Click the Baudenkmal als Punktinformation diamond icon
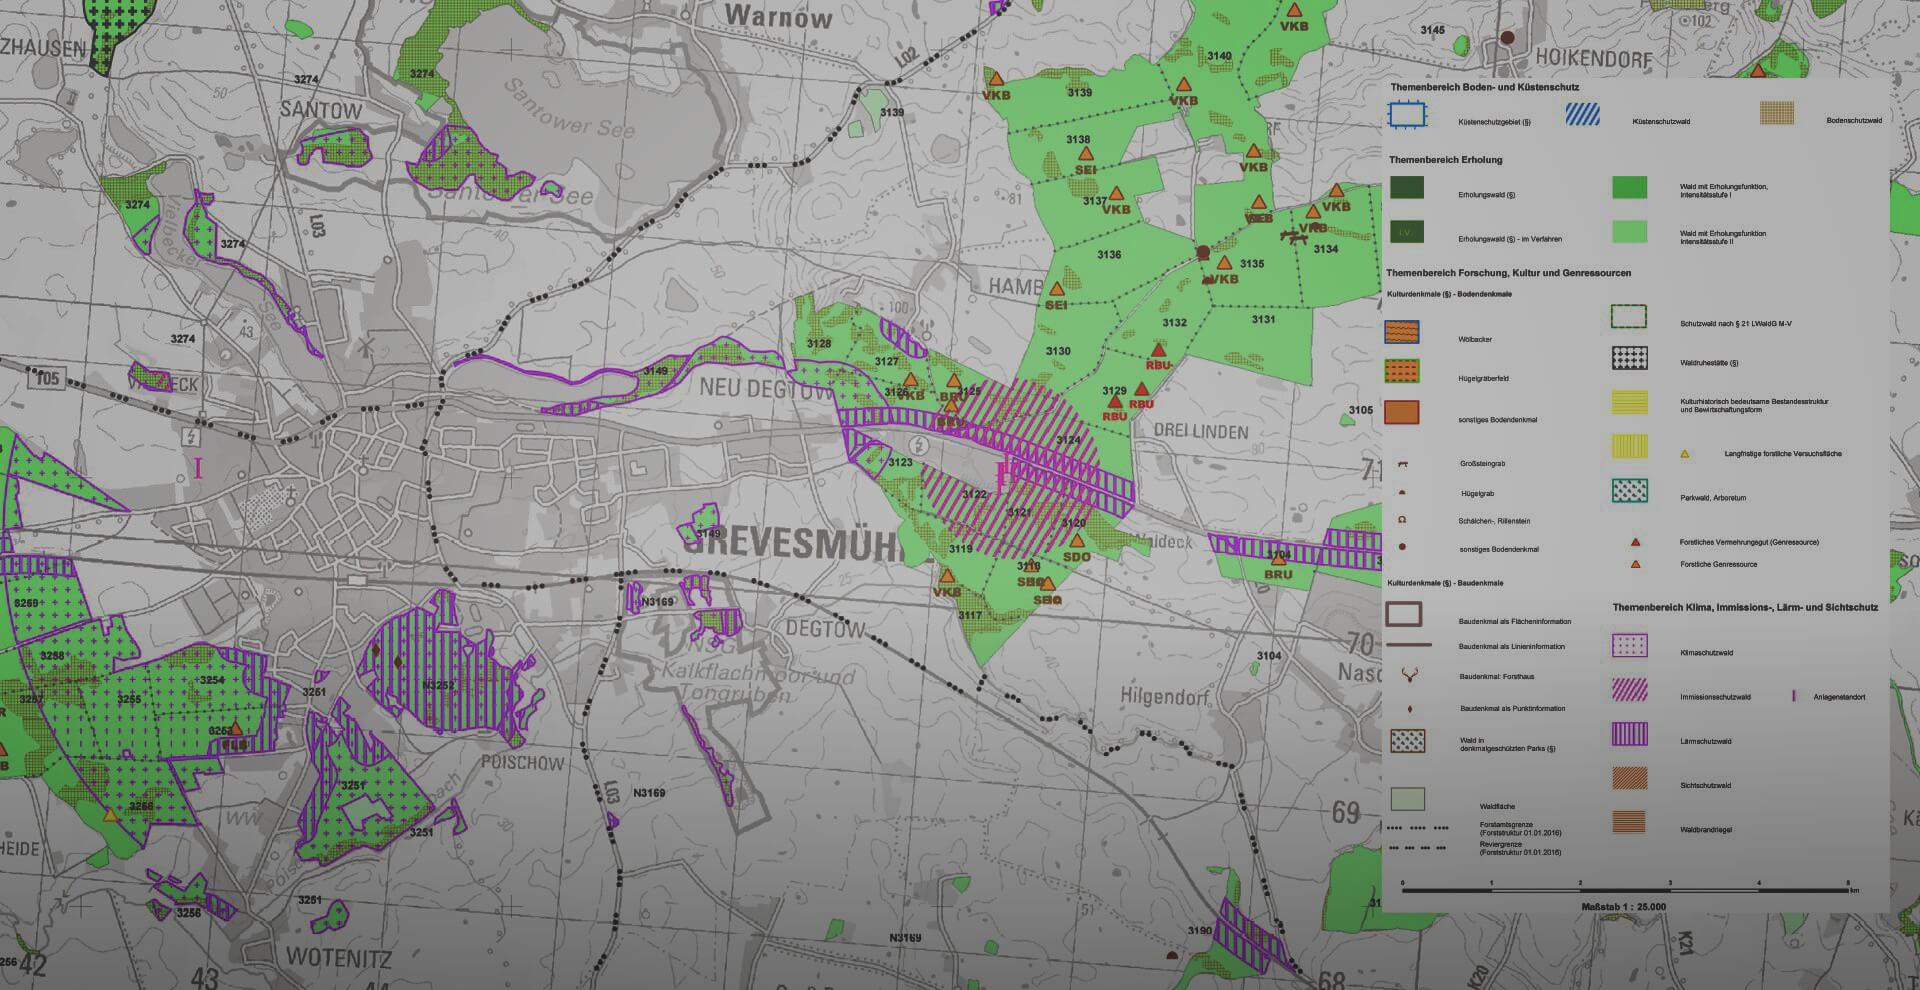The image size is (1920, 990). tap(1409, 708)
